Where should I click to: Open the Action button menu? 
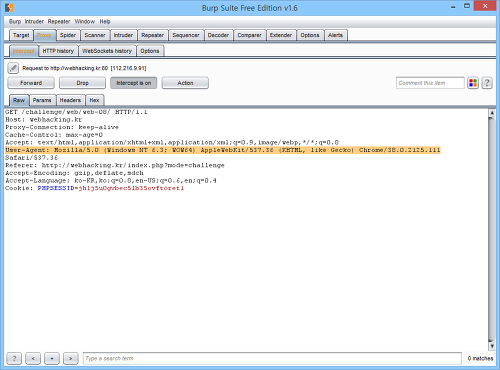click(185, 83)
